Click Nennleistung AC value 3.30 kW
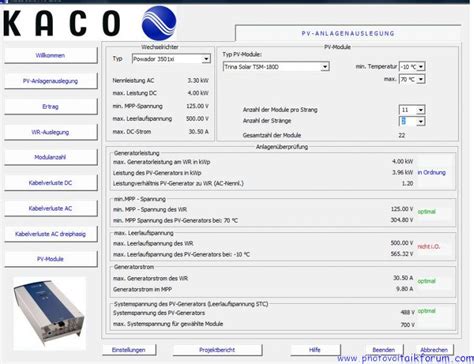This screenshot has width=474, height=364. click(198, 81)
